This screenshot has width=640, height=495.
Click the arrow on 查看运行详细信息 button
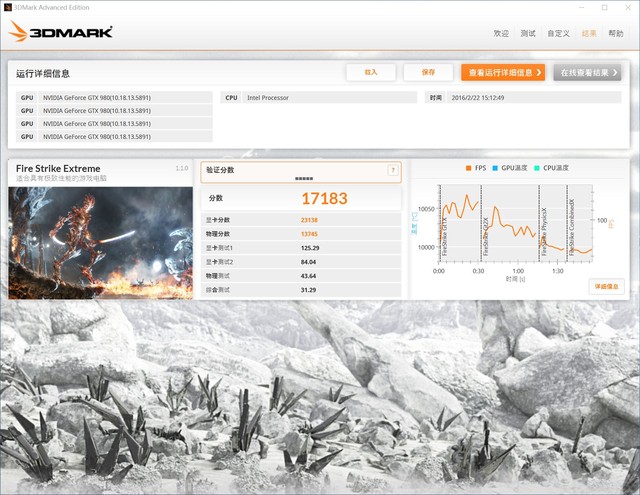click(539, 72)
